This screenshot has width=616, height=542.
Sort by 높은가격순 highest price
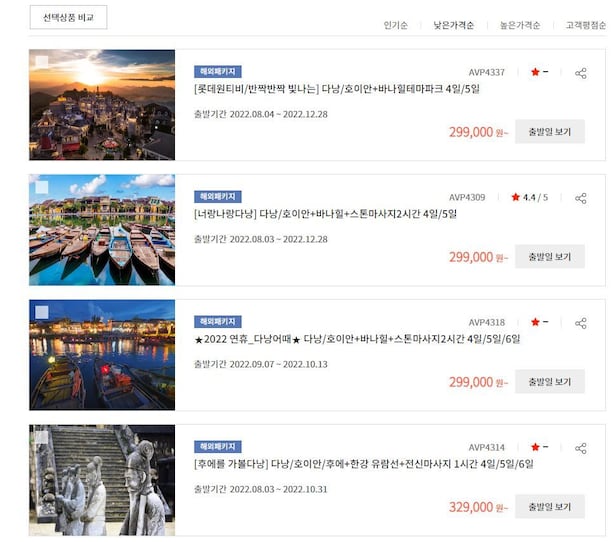point(520,26)
